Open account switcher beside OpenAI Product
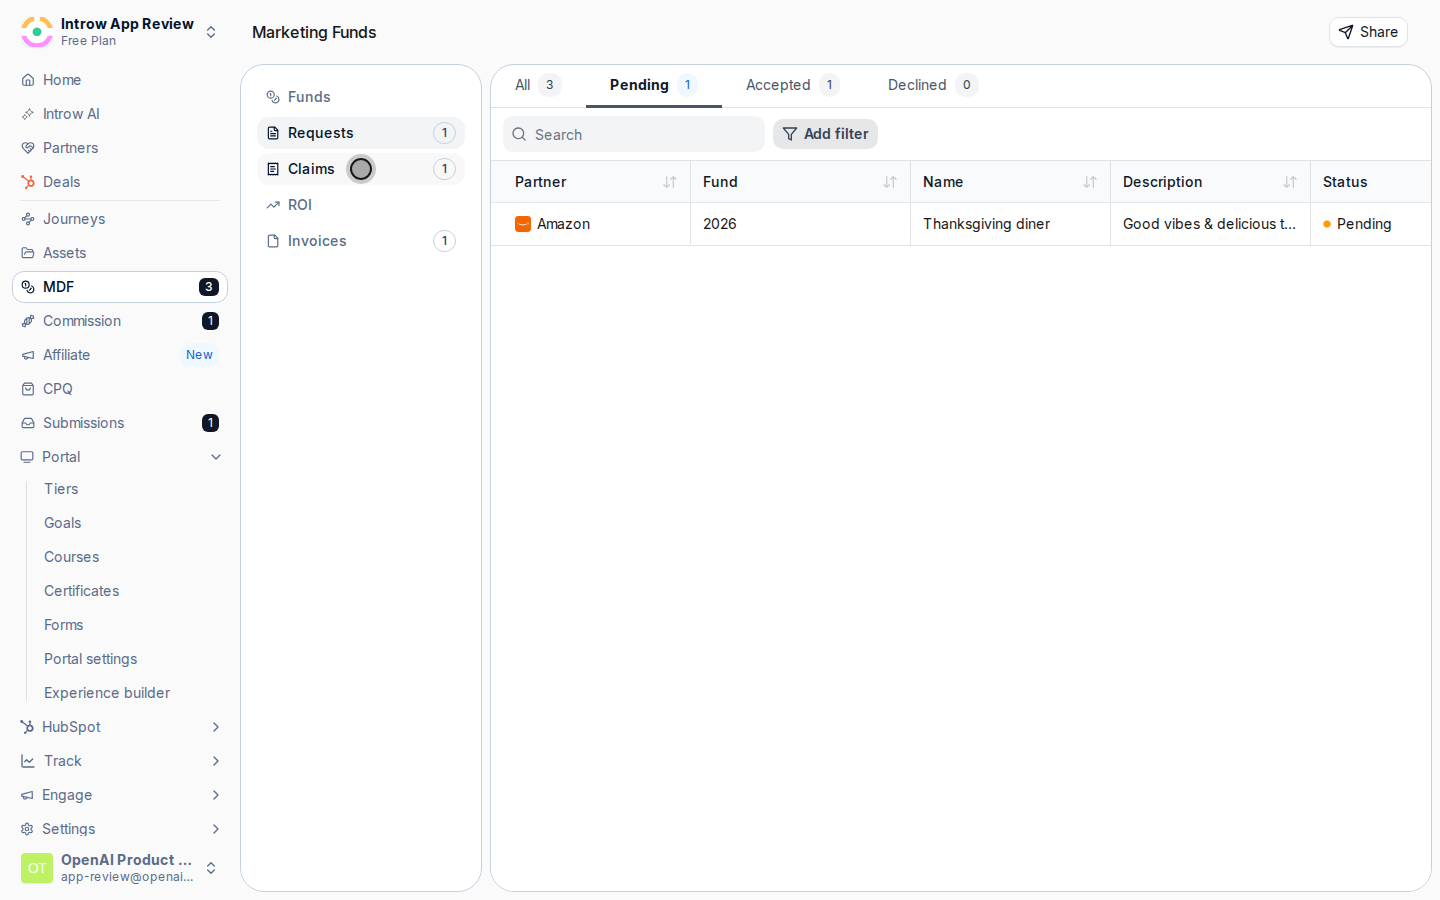Viewport: 1440px width, 900px height. 211,868
